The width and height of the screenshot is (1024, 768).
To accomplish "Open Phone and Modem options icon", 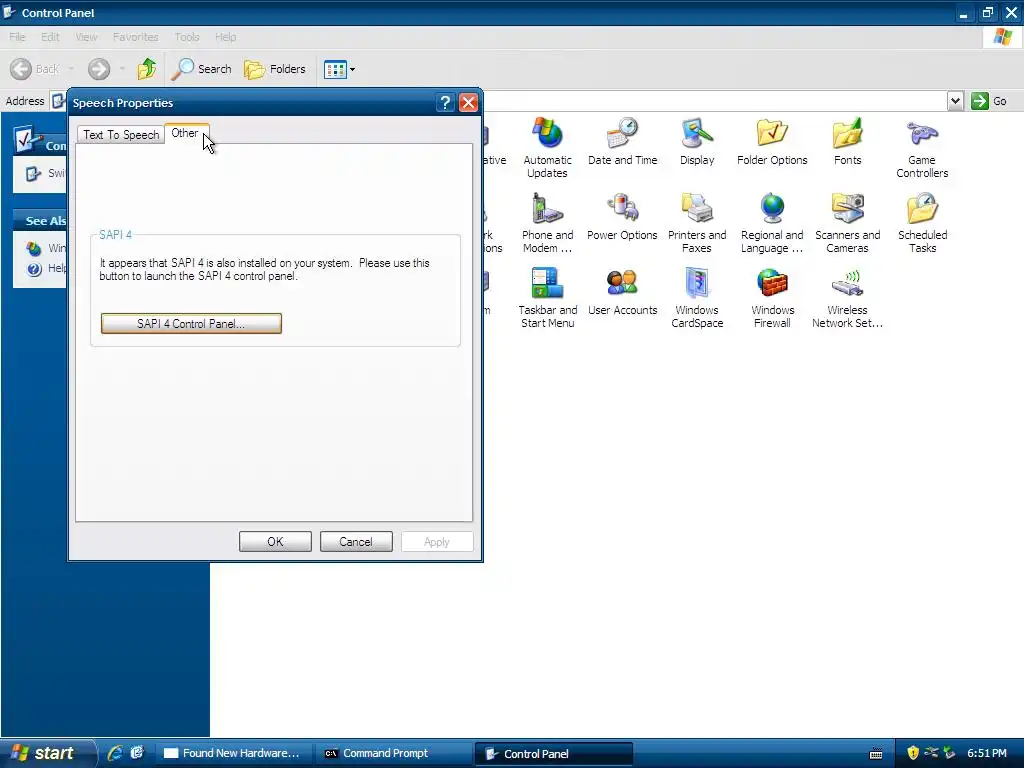I will (x=547, y=223).
